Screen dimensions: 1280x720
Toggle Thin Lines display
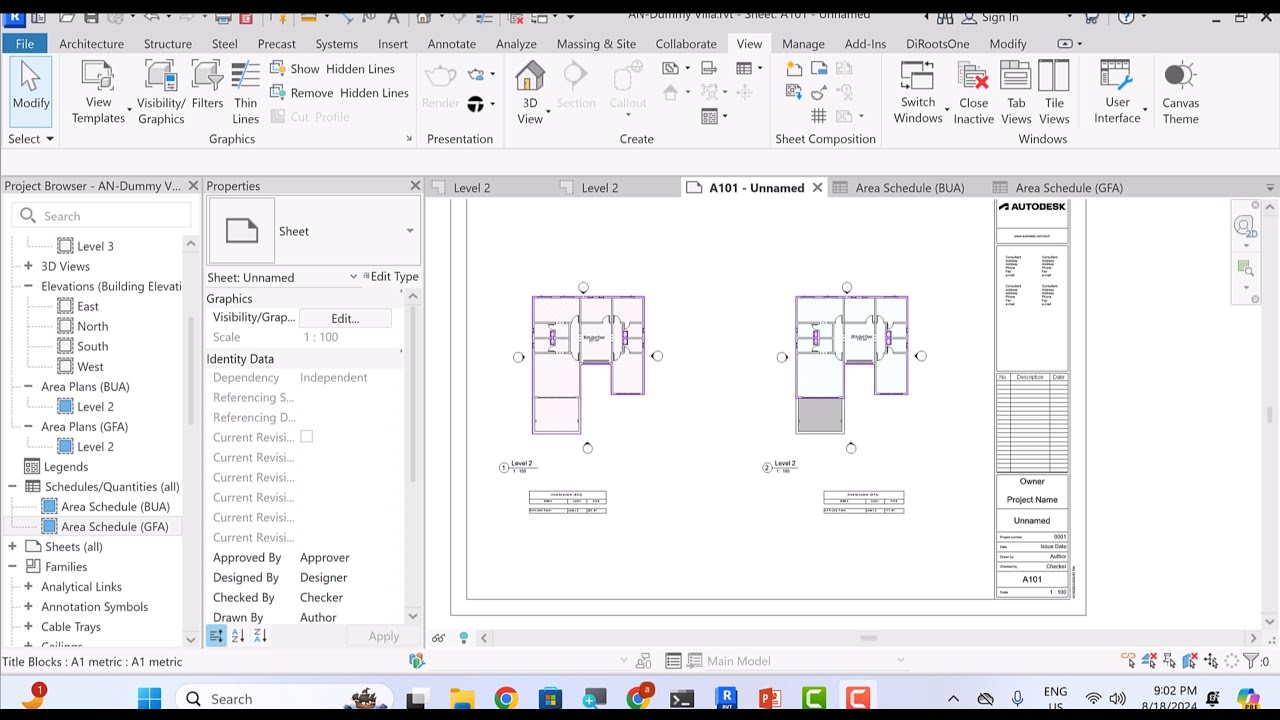click(246, 92)
